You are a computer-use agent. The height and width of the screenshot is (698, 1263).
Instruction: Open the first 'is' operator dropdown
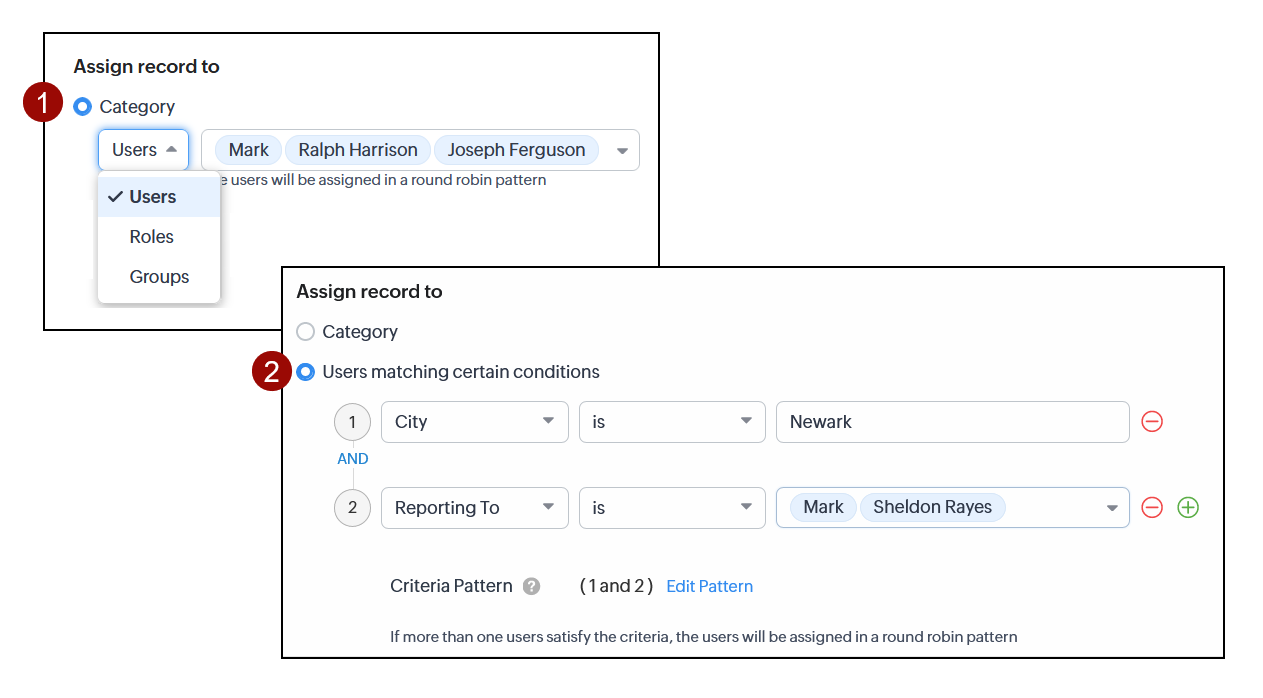pyautogui.click(x=671, y=422)
